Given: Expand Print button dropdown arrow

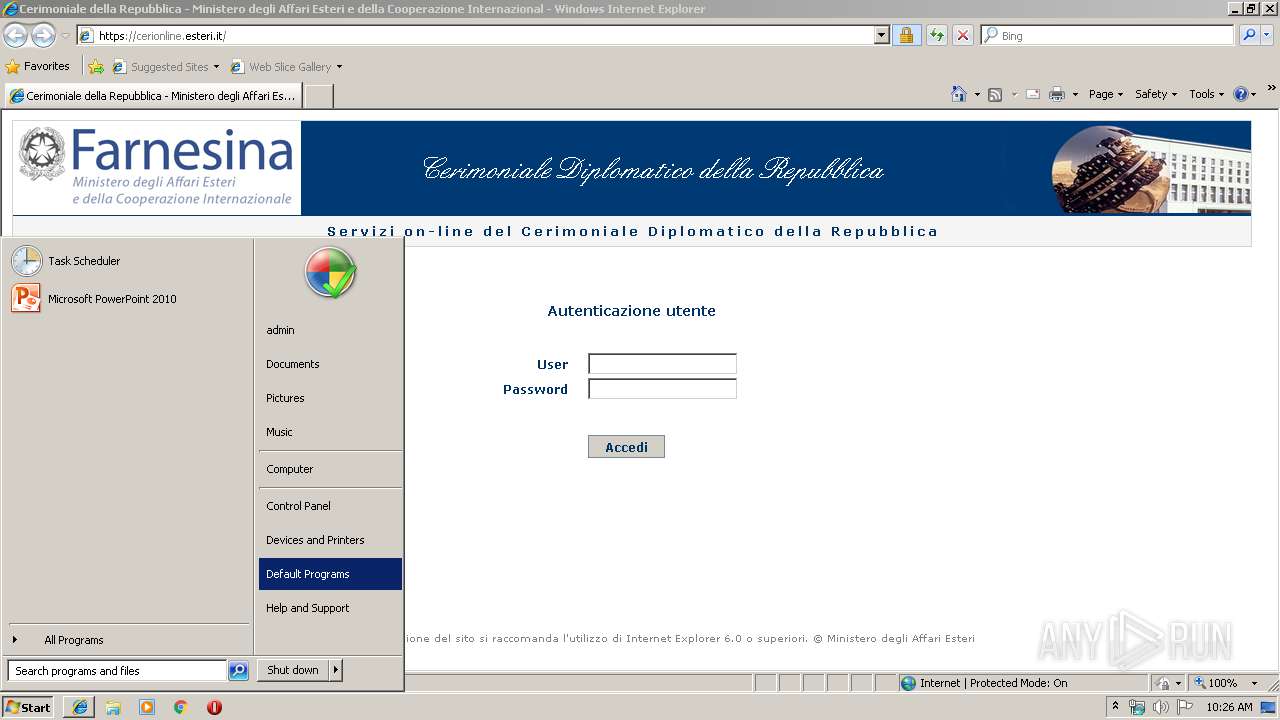Looking at the screenshot, I should point(1075,95).
